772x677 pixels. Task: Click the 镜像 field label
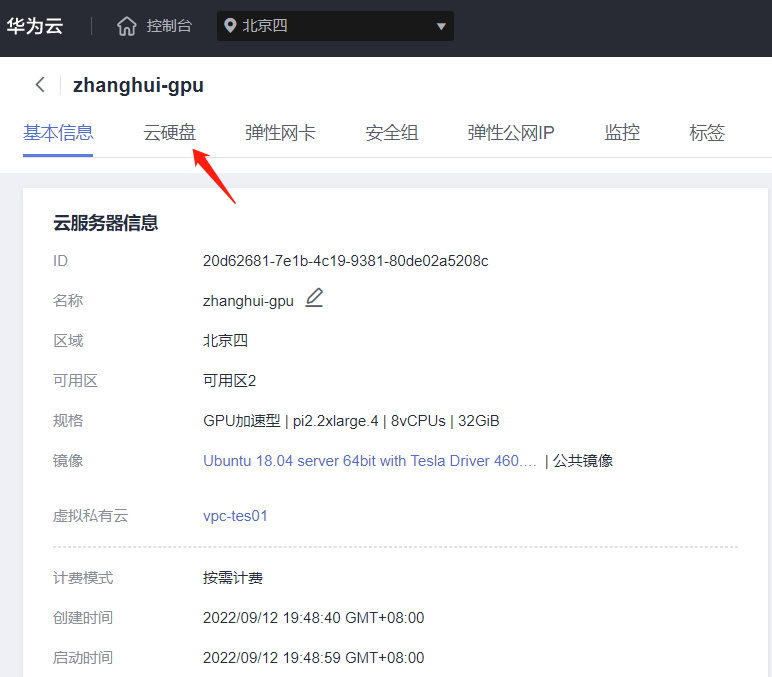click(x=68, y=461)
